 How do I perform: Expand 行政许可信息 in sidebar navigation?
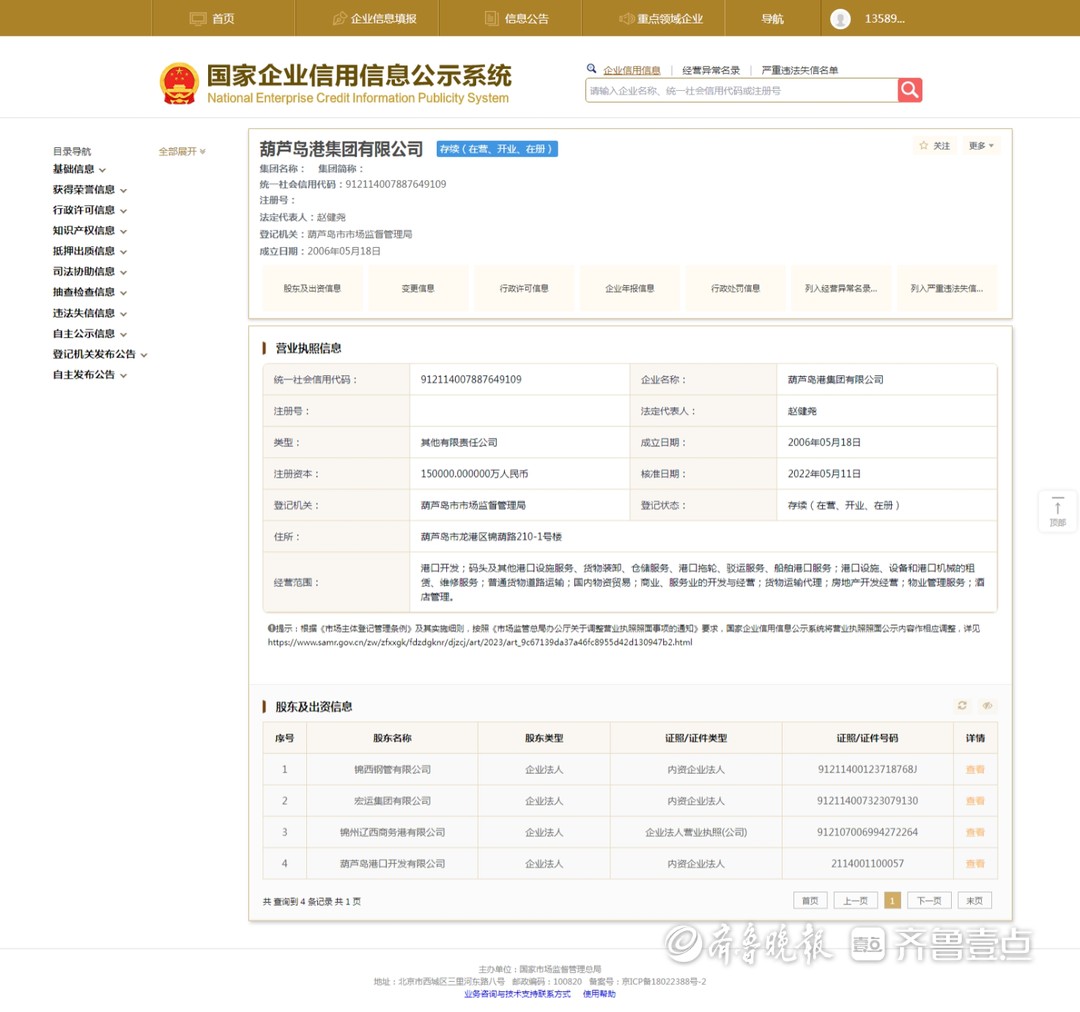click(90, 210)
